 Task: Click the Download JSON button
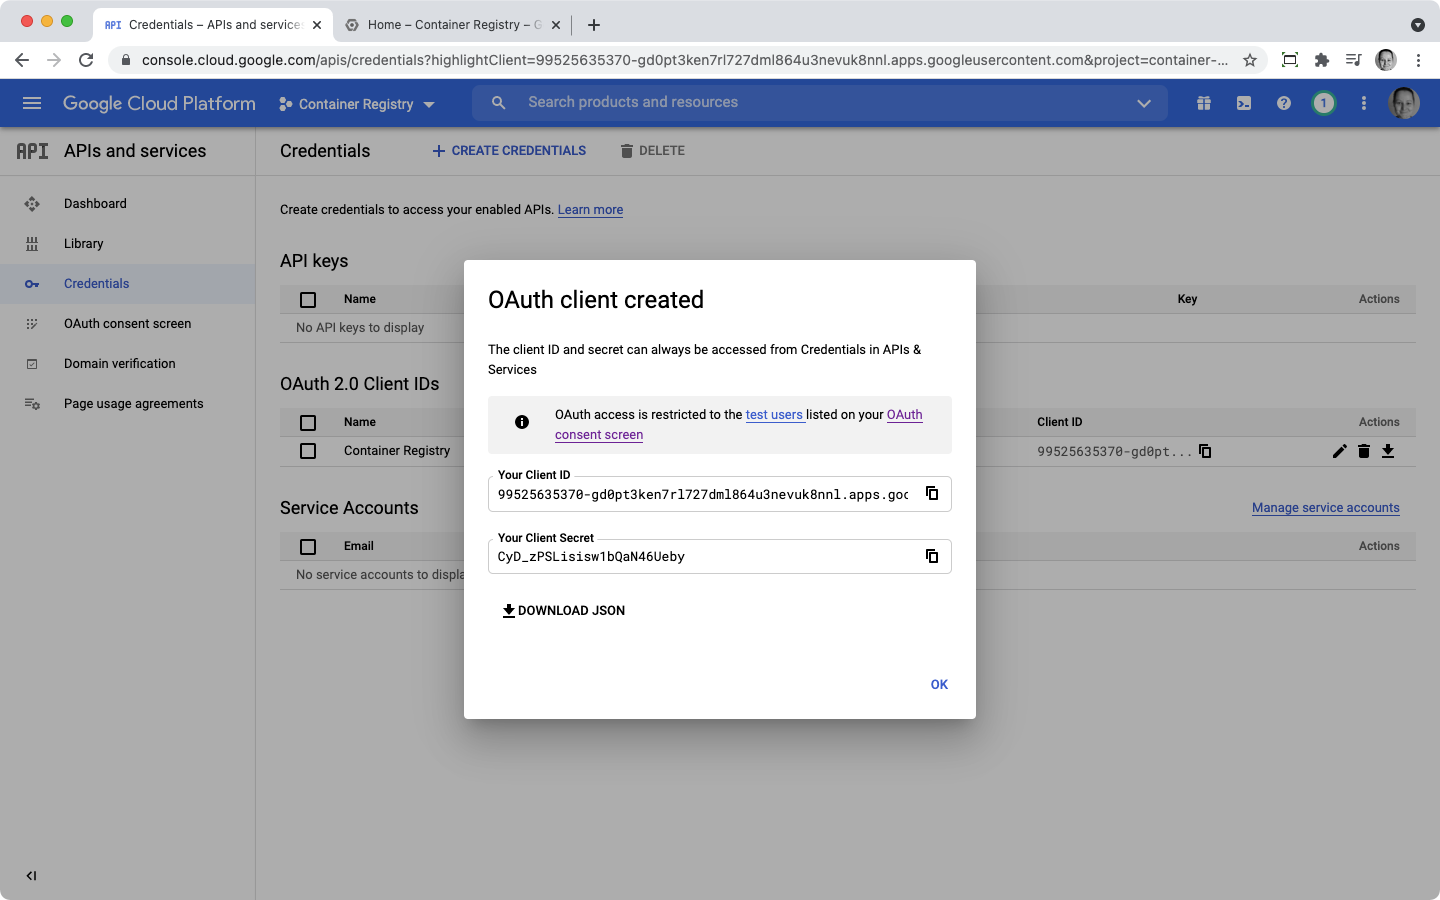563,610
